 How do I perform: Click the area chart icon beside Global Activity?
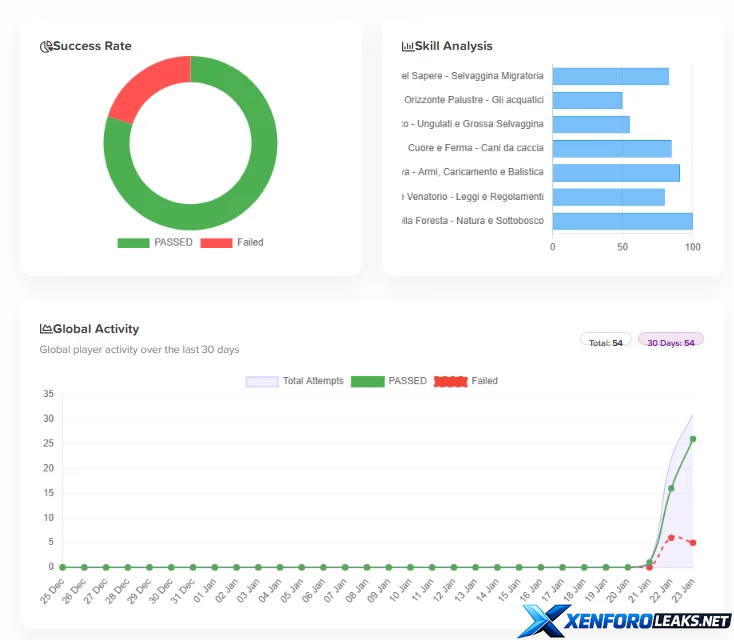46,329
